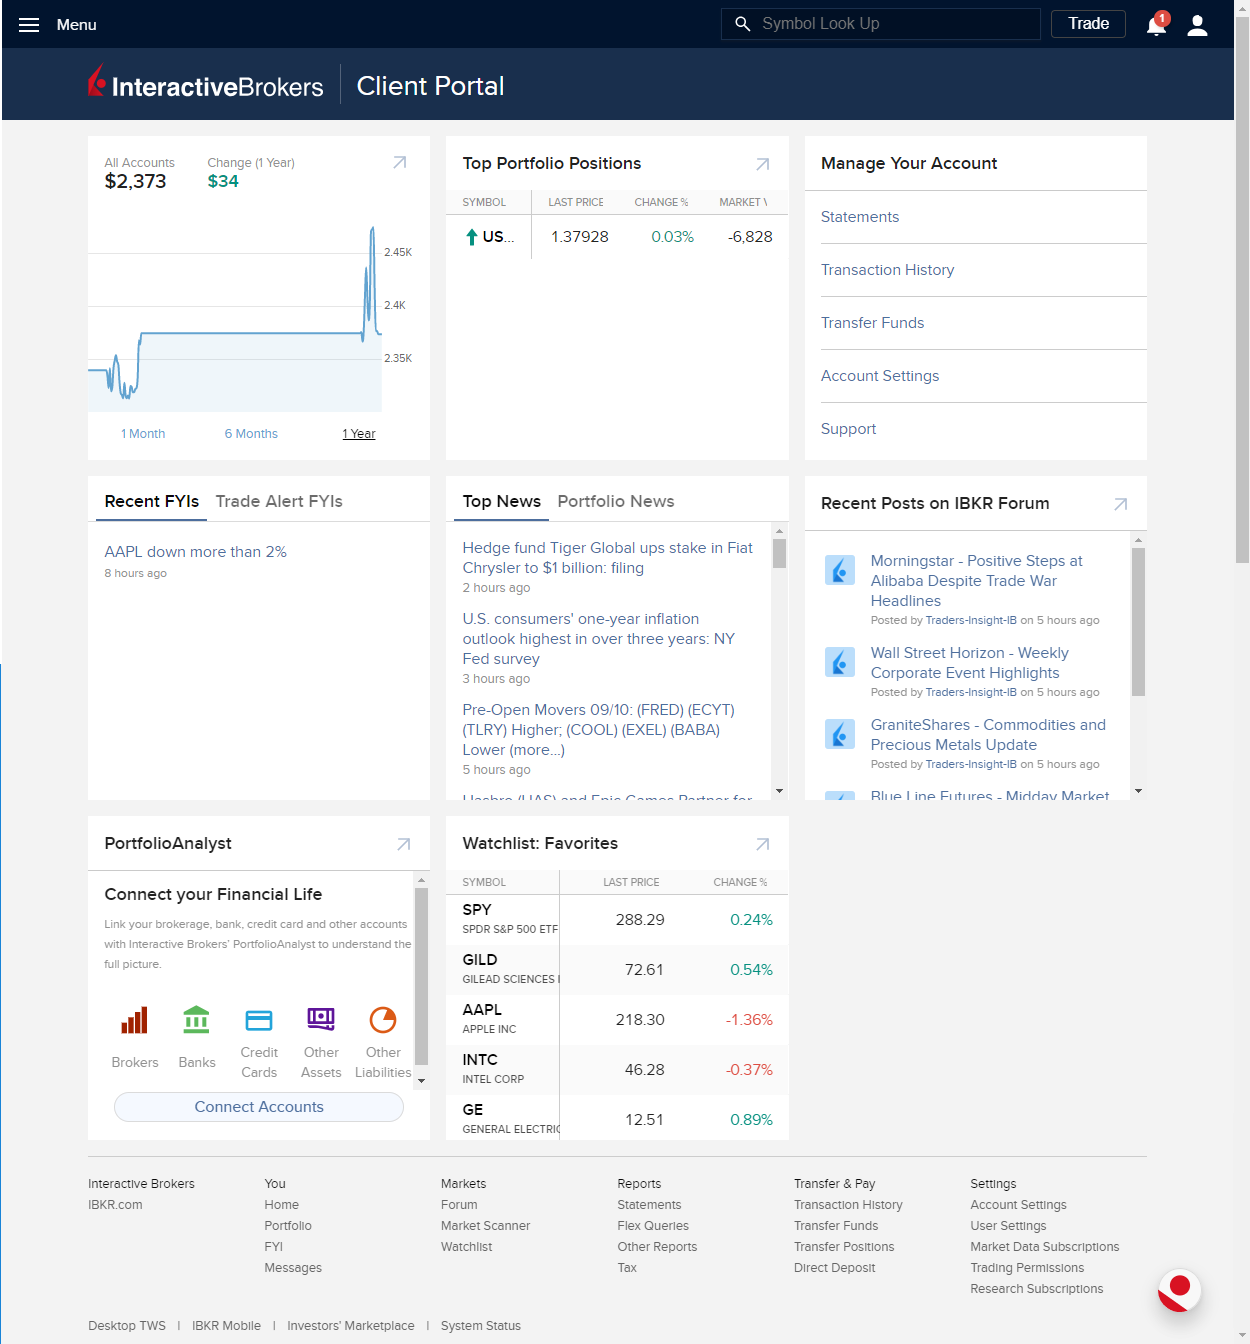Open the user profile icon
This screenshot has width=1250, height=1344.
(x=1197, y=24)
